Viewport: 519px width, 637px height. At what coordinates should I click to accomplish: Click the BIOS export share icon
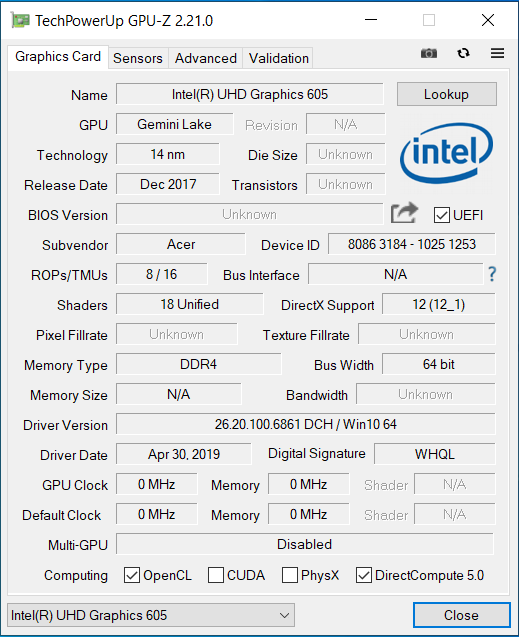coord(404,213)
